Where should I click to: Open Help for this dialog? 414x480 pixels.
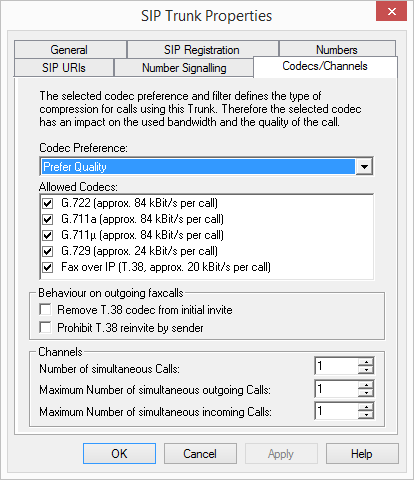[x=362, y=454]
